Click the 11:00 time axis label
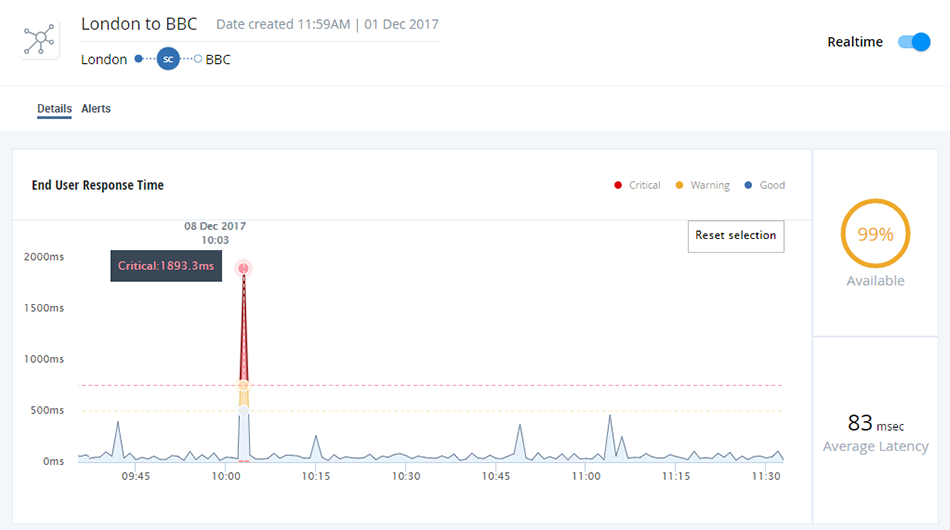The width and height of the screenshot is (950, 530). point(586,476)
